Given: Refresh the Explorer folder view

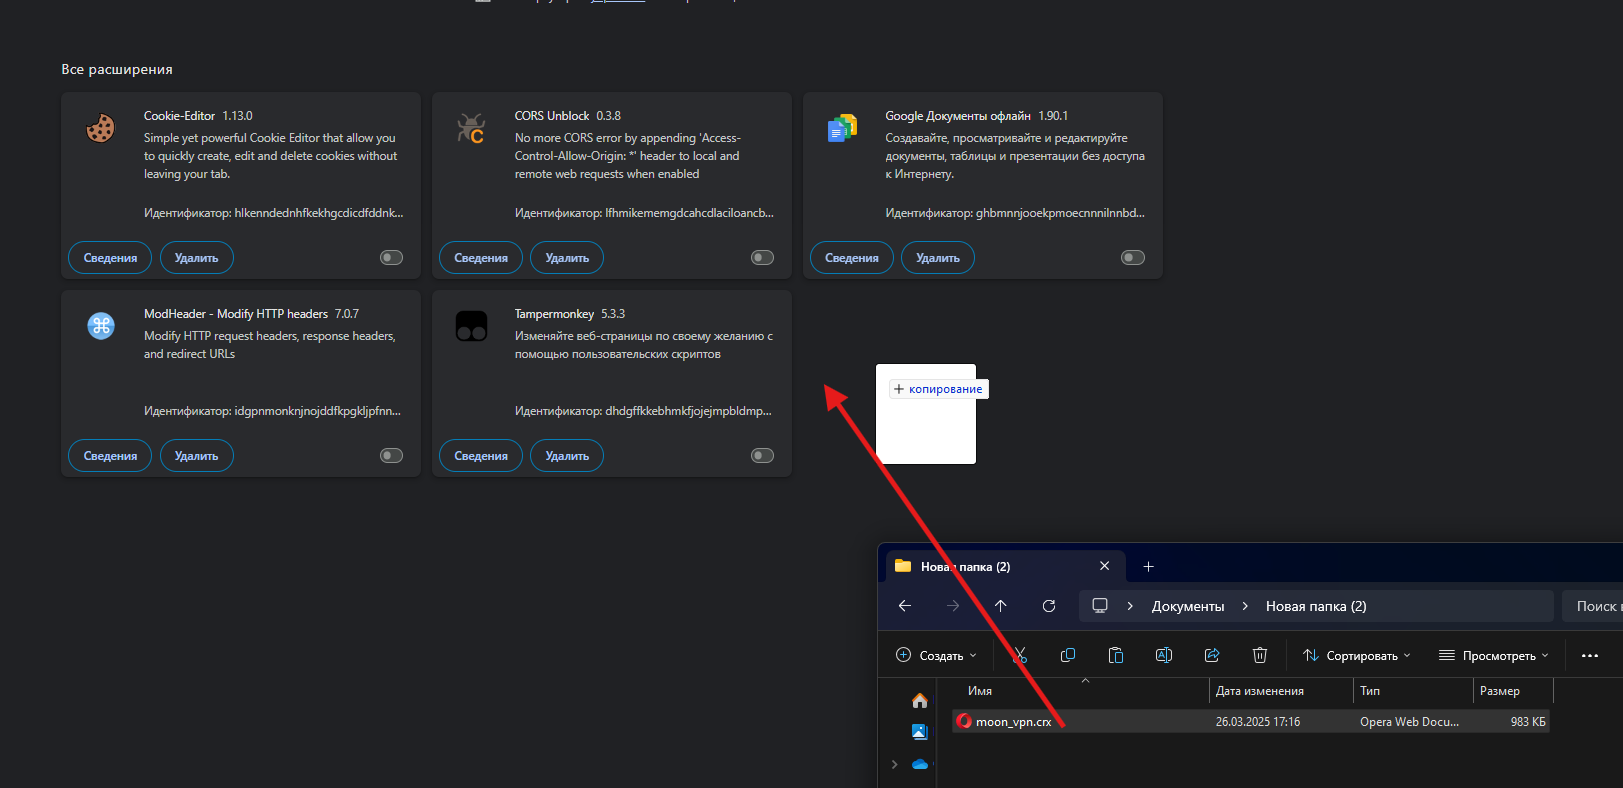Looking at the screenshot, I should [1048, 606].
